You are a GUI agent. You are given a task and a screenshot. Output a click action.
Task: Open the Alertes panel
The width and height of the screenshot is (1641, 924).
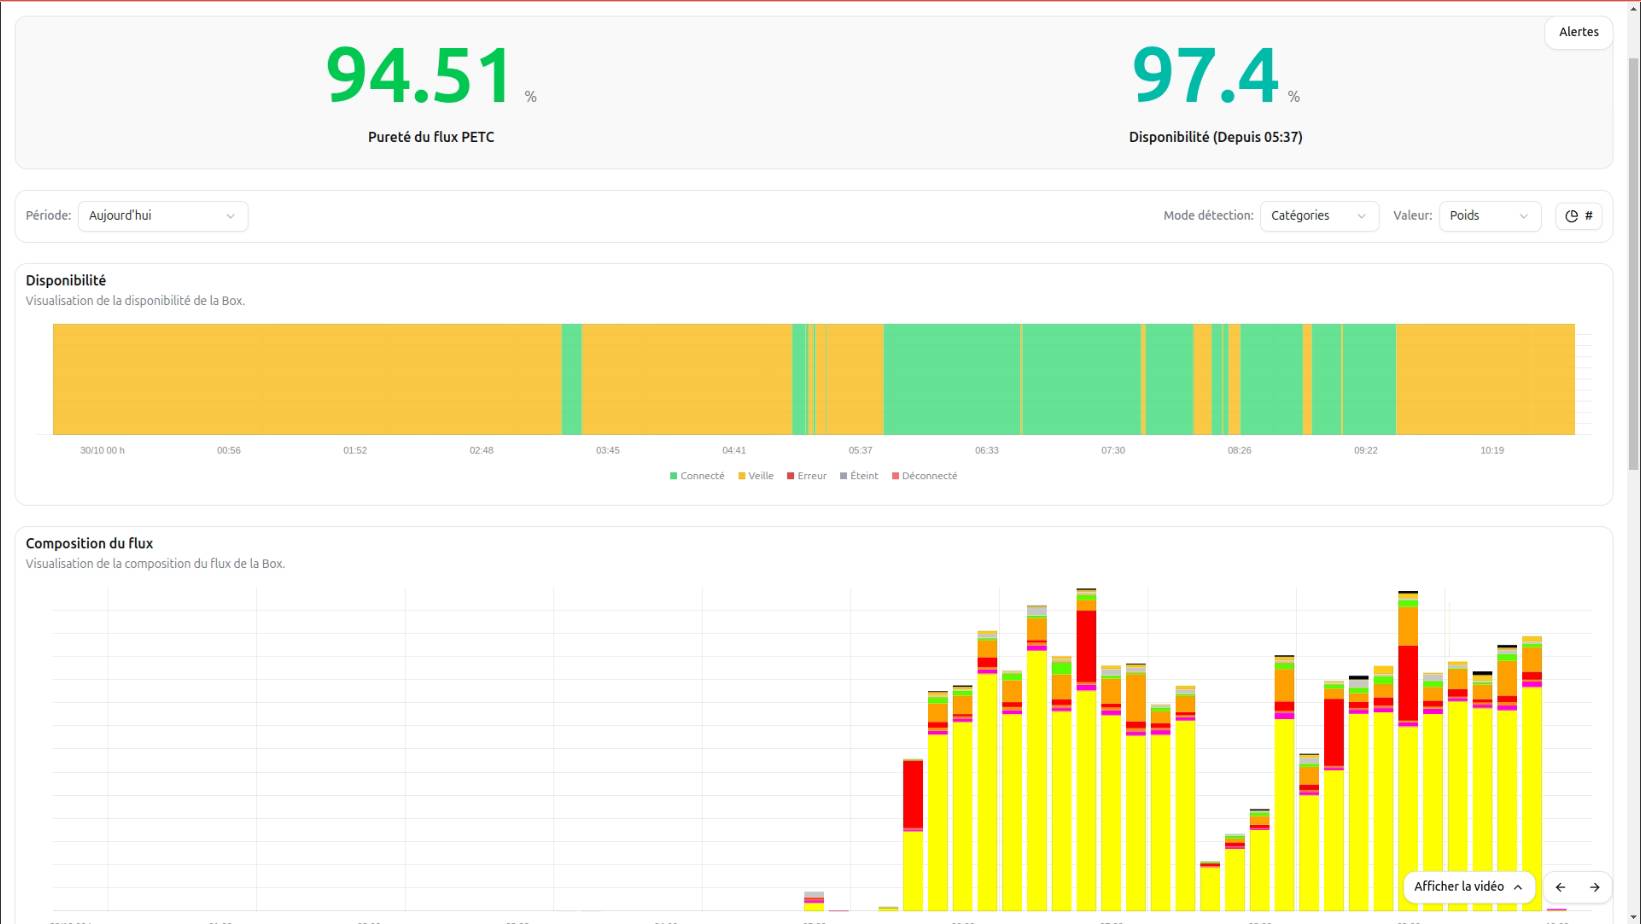click(x=1578, y=32)
